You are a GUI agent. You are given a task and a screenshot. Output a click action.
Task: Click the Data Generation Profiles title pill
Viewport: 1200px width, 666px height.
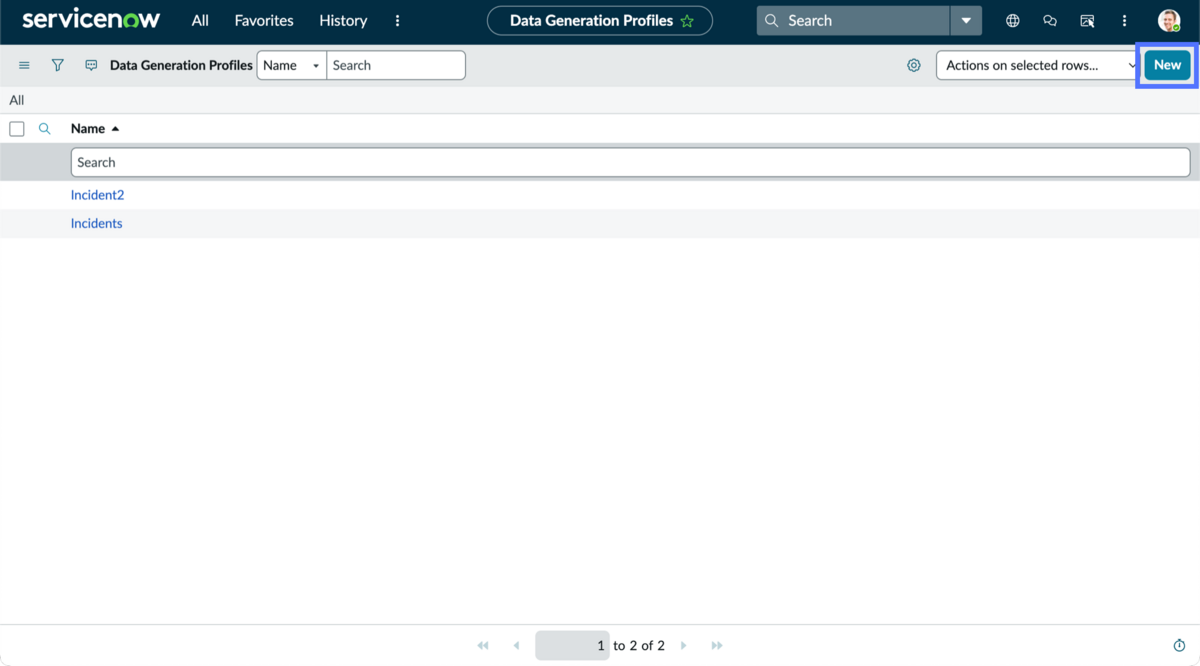pos(600,21)
